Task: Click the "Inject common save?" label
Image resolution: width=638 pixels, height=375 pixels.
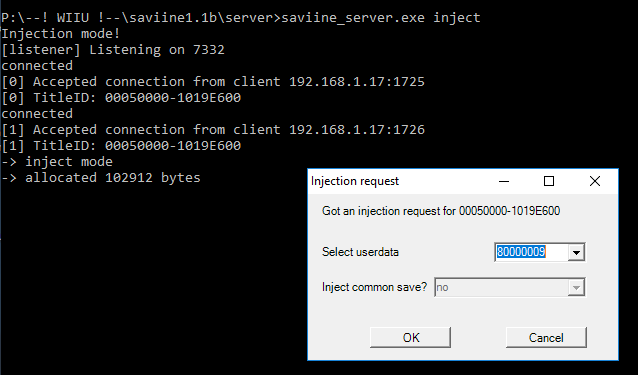Action: [374, 287]
